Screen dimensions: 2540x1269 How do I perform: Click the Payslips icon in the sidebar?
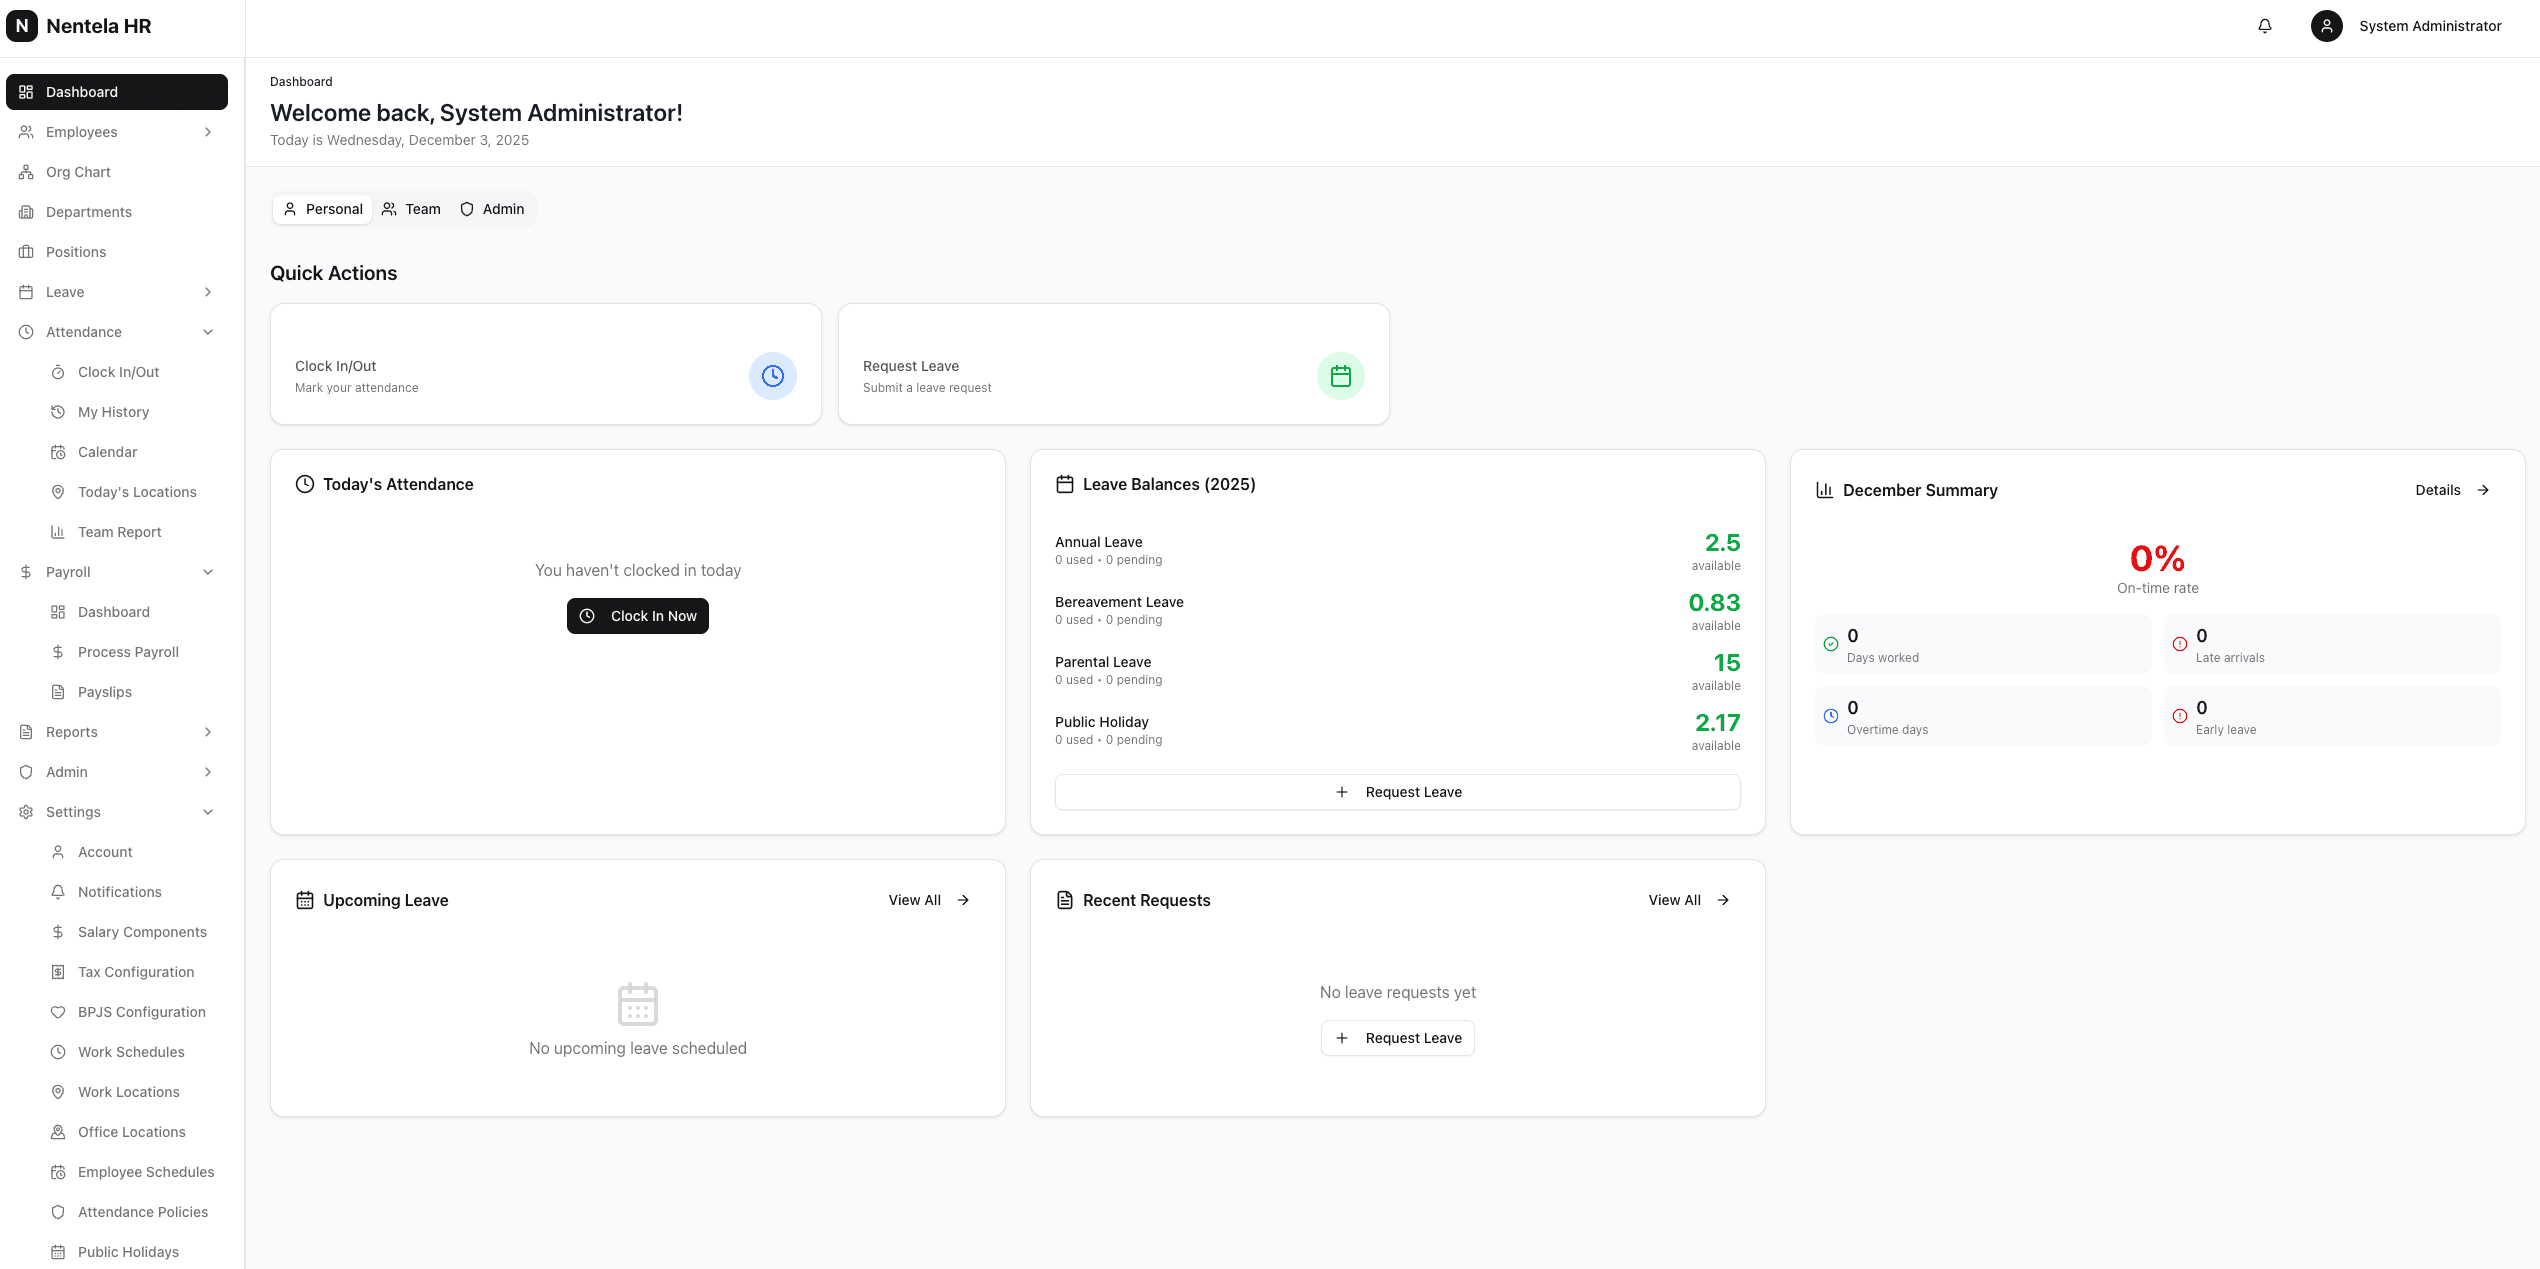click(59, 691)
